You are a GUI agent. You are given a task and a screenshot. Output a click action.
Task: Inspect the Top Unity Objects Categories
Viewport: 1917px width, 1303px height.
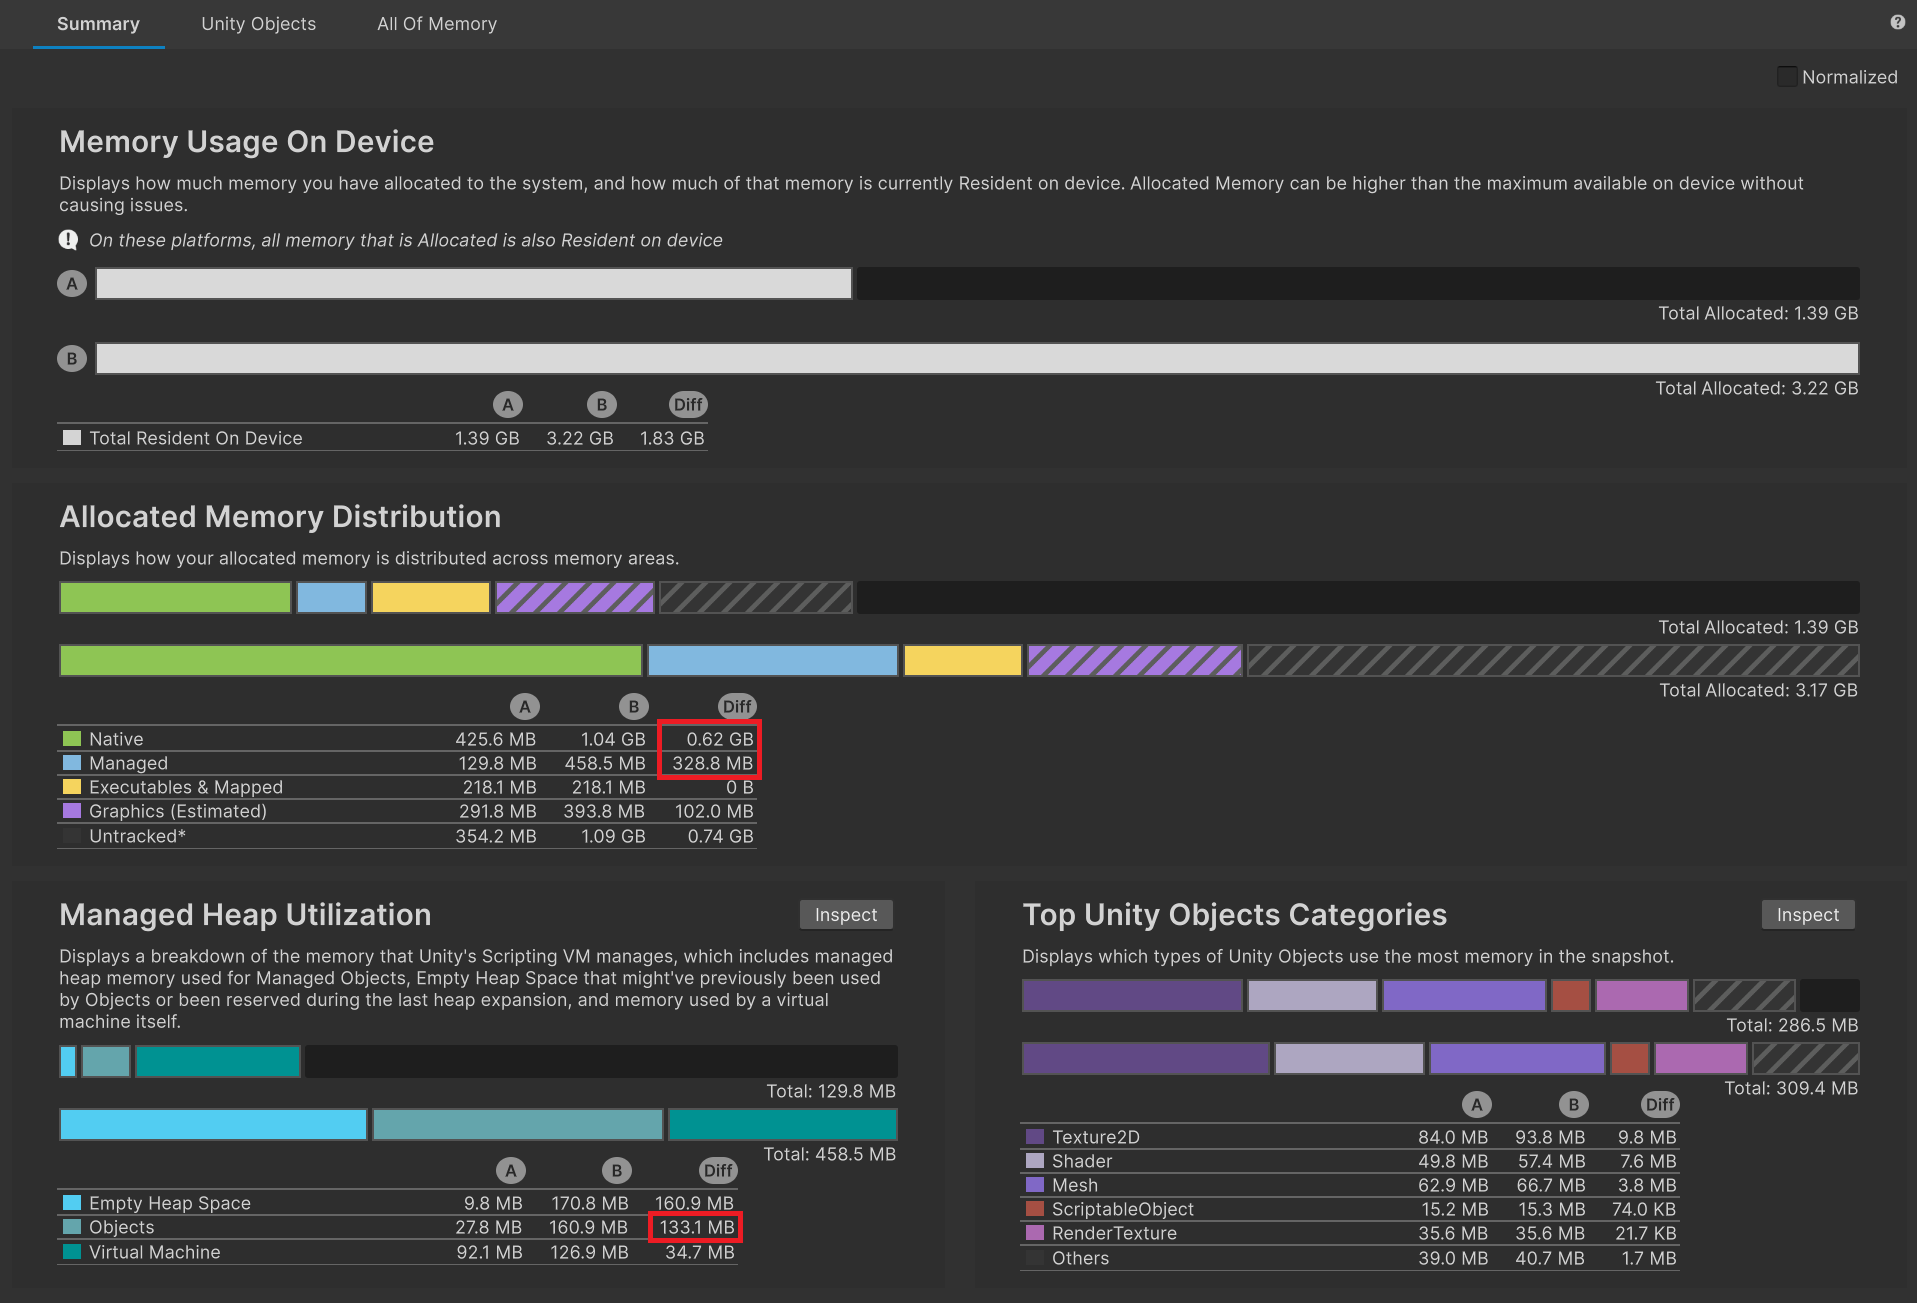point(1807,915)
